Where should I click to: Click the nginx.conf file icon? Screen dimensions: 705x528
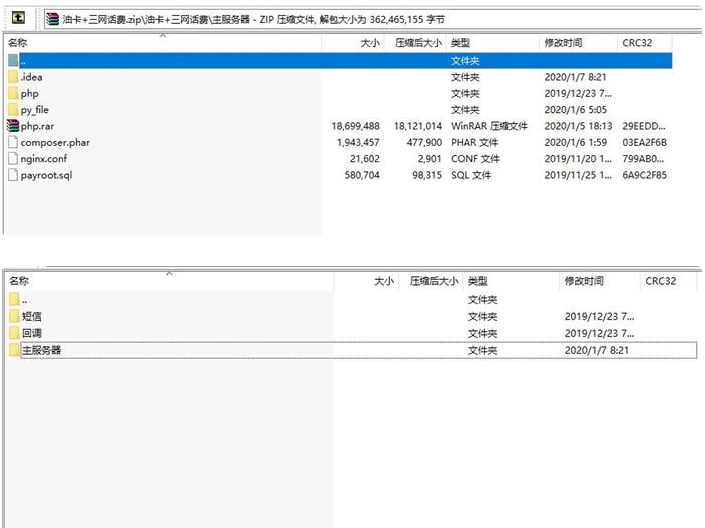(x=13, y=158)
